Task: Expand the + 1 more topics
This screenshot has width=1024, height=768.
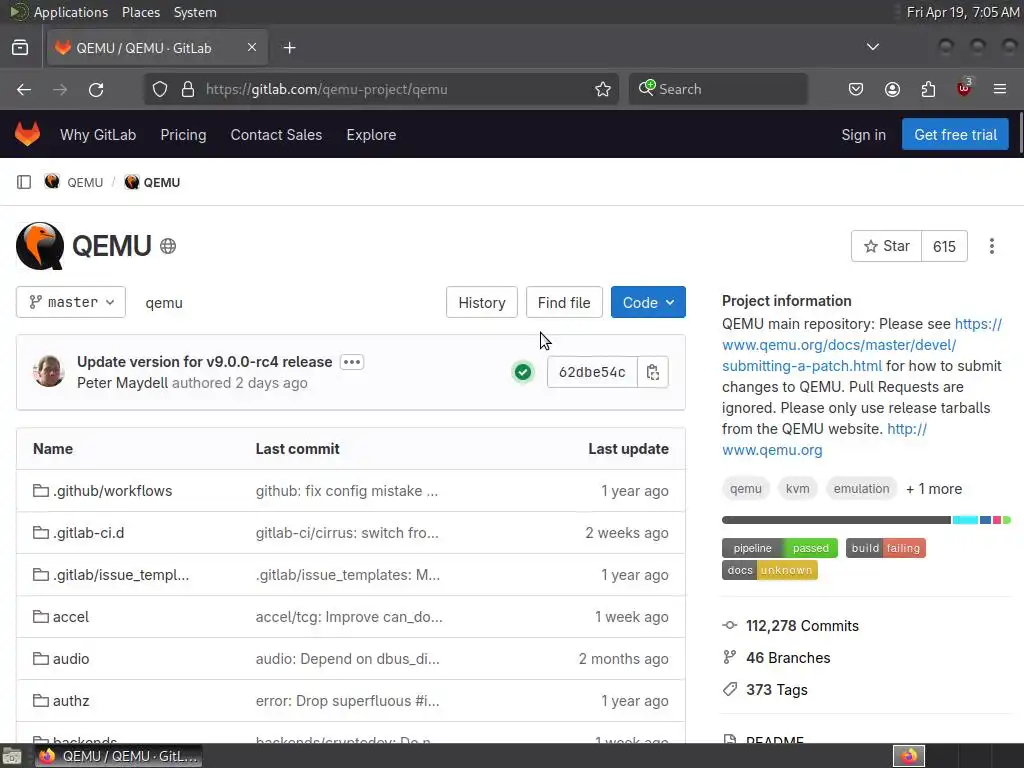Action: click(x=934, y=488)
